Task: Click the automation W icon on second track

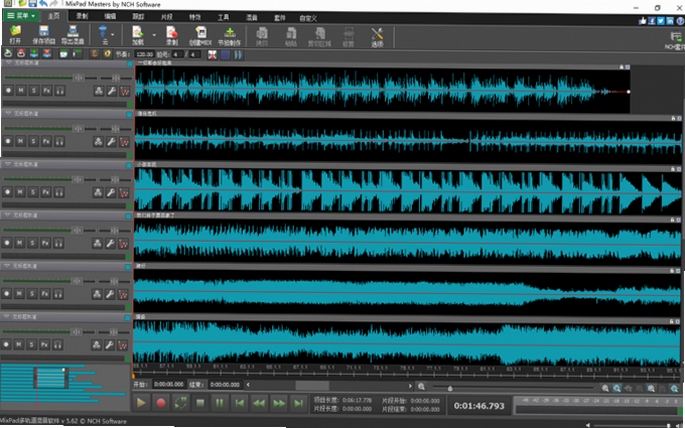Action: click(x=125, y=142)
